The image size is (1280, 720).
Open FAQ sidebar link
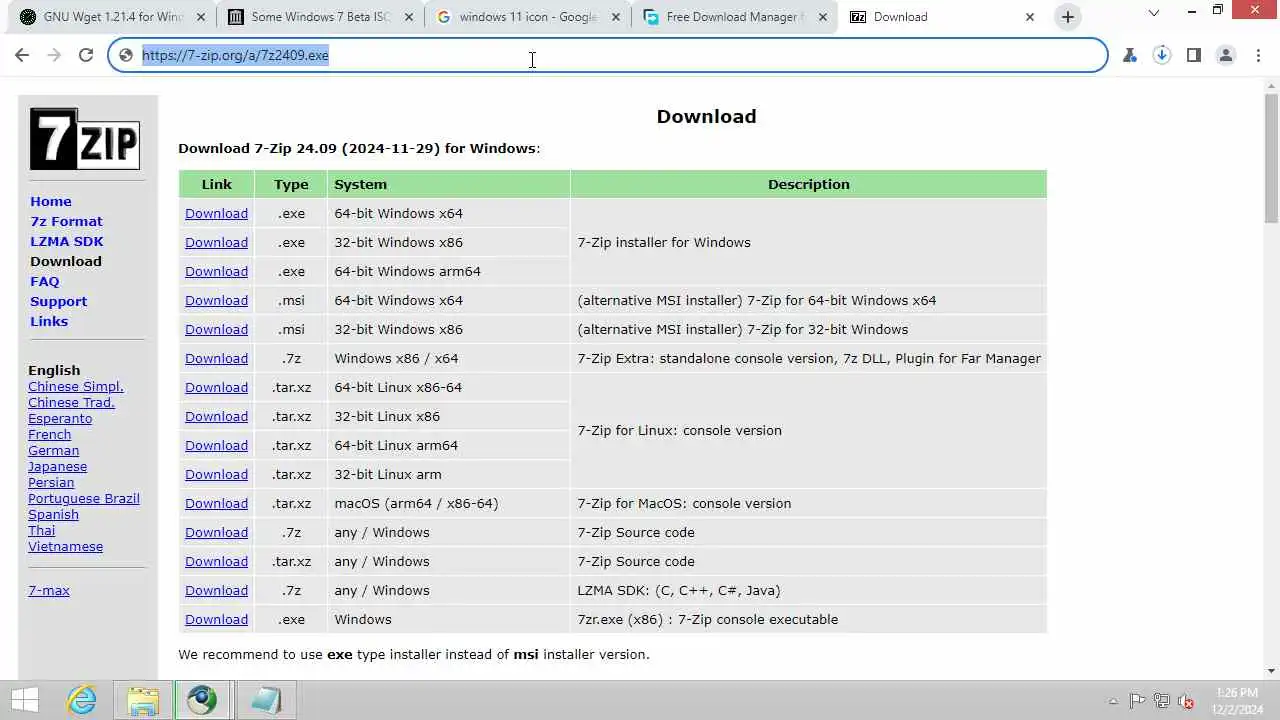pos(45,281)
